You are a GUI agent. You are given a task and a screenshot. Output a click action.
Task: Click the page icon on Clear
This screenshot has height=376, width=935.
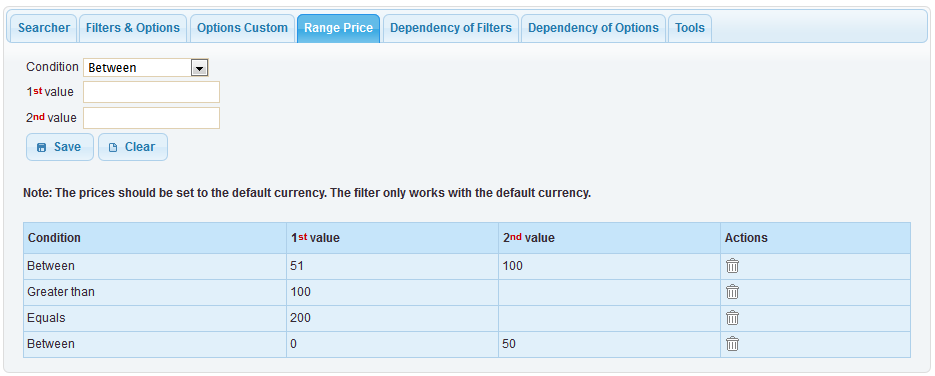coord(113,147)
